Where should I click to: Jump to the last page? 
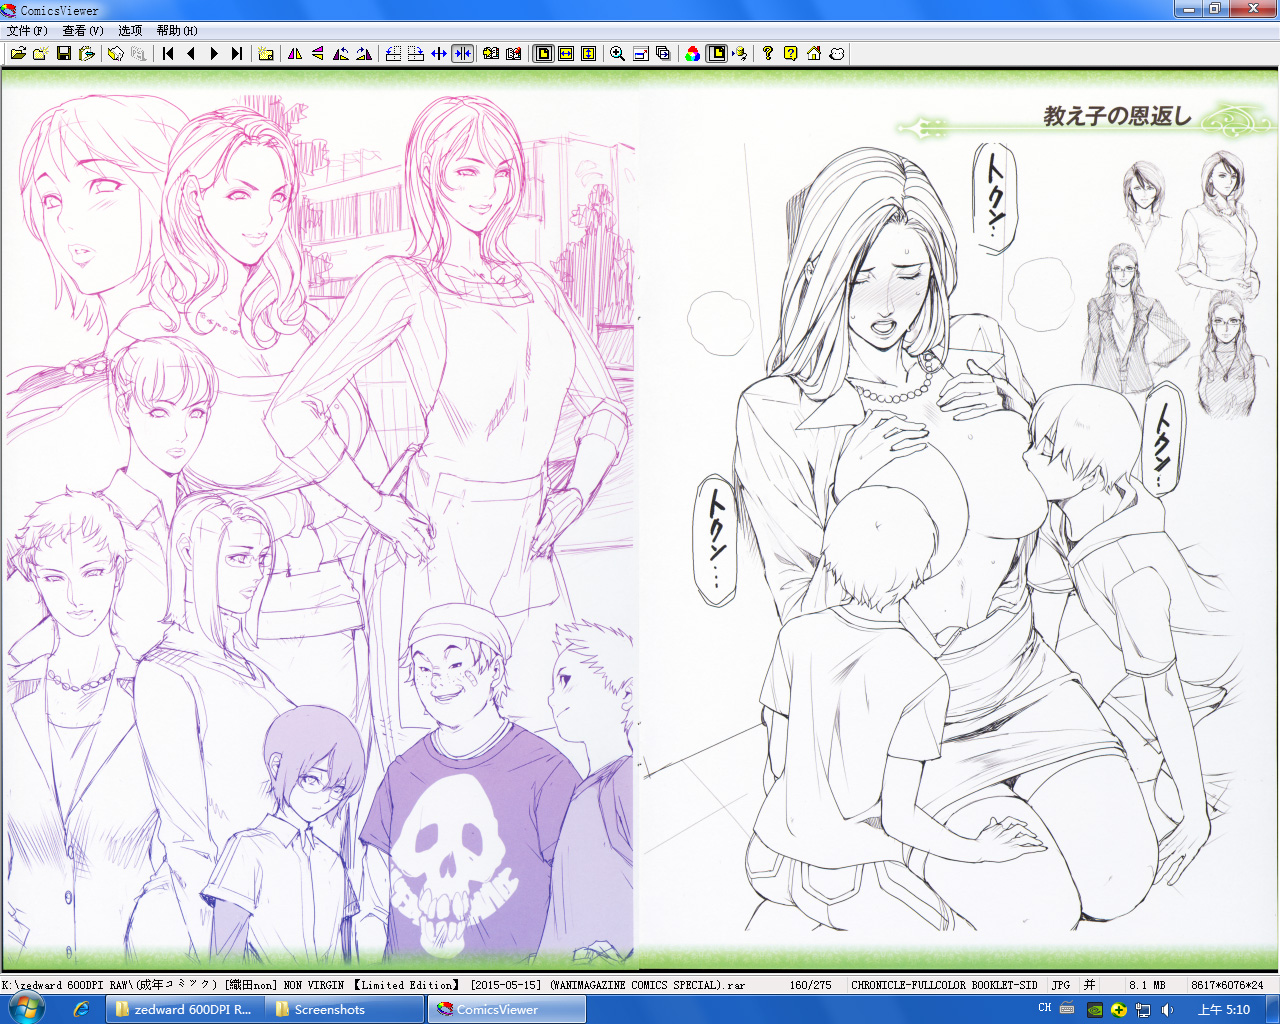pyautogui.click(x=237, y=54)
